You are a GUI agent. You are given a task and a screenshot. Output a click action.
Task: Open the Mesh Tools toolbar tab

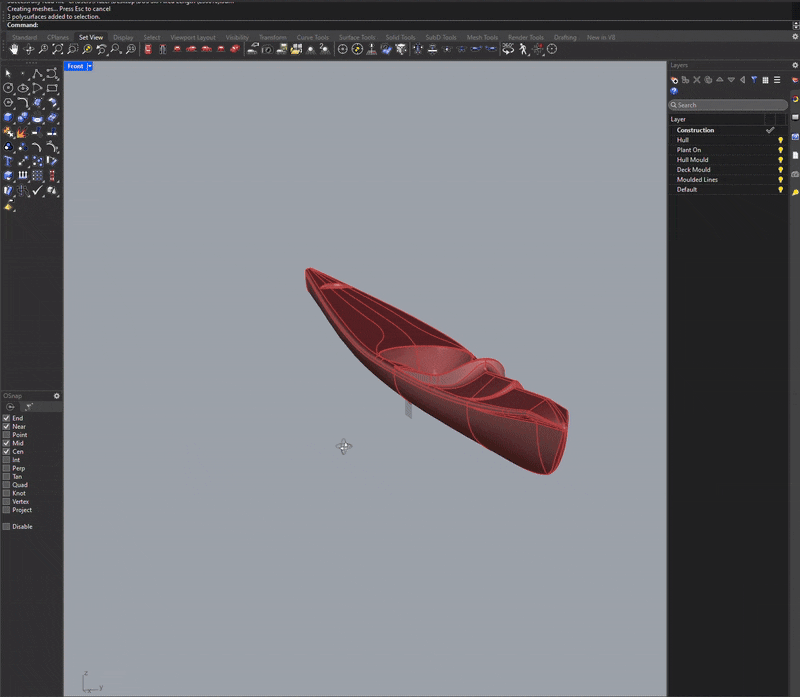(481, 37)
